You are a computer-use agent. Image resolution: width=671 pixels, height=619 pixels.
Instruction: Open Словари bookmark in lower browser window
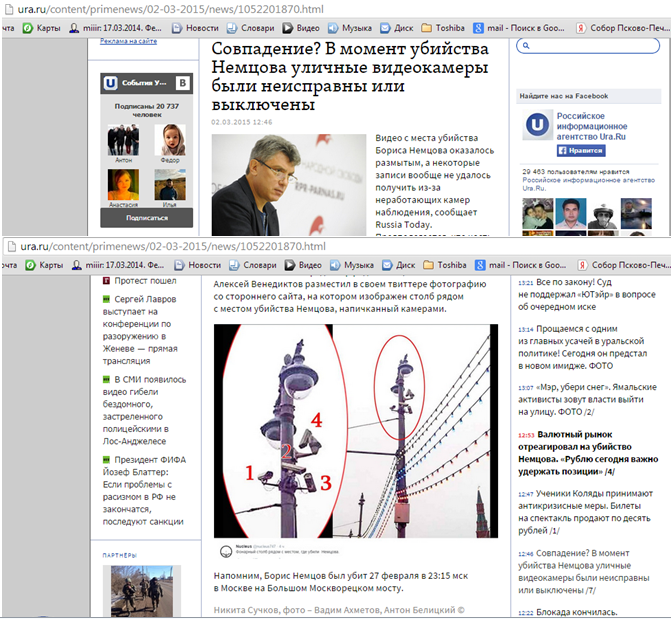point(252,265)
